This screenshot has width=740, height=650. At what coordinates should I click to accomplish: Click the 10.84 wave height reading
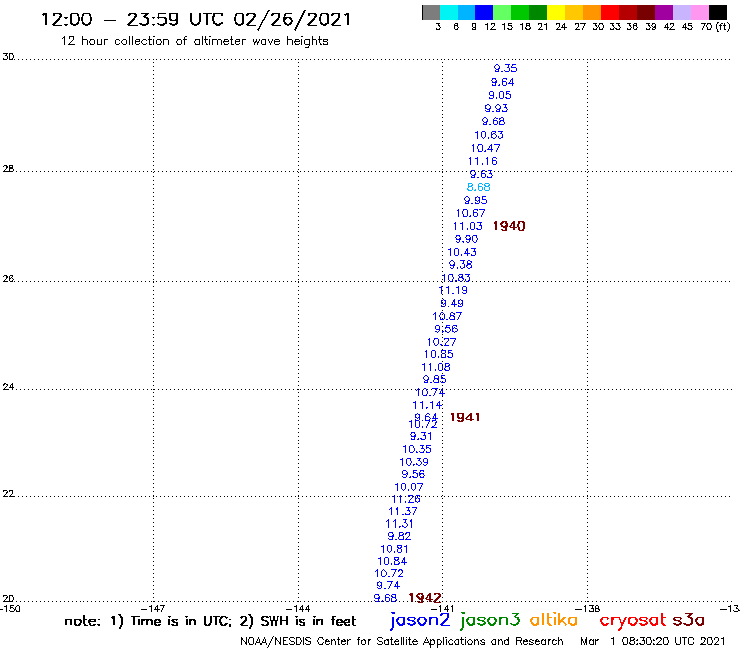[x=392, y=561]
